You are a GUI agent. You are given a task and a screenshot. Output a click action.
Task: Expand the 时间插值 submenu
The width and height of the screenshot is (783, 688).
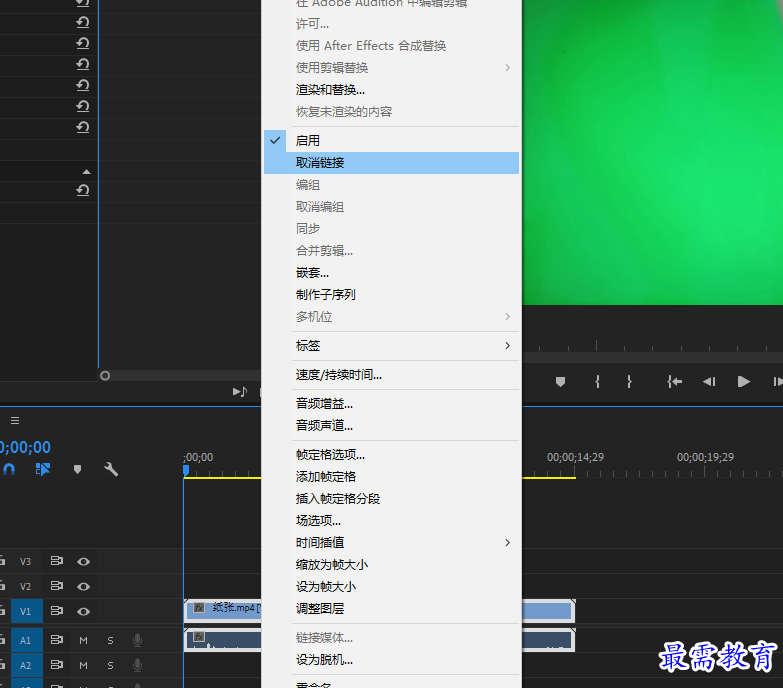pyautogui.click(x=391, y=543)
